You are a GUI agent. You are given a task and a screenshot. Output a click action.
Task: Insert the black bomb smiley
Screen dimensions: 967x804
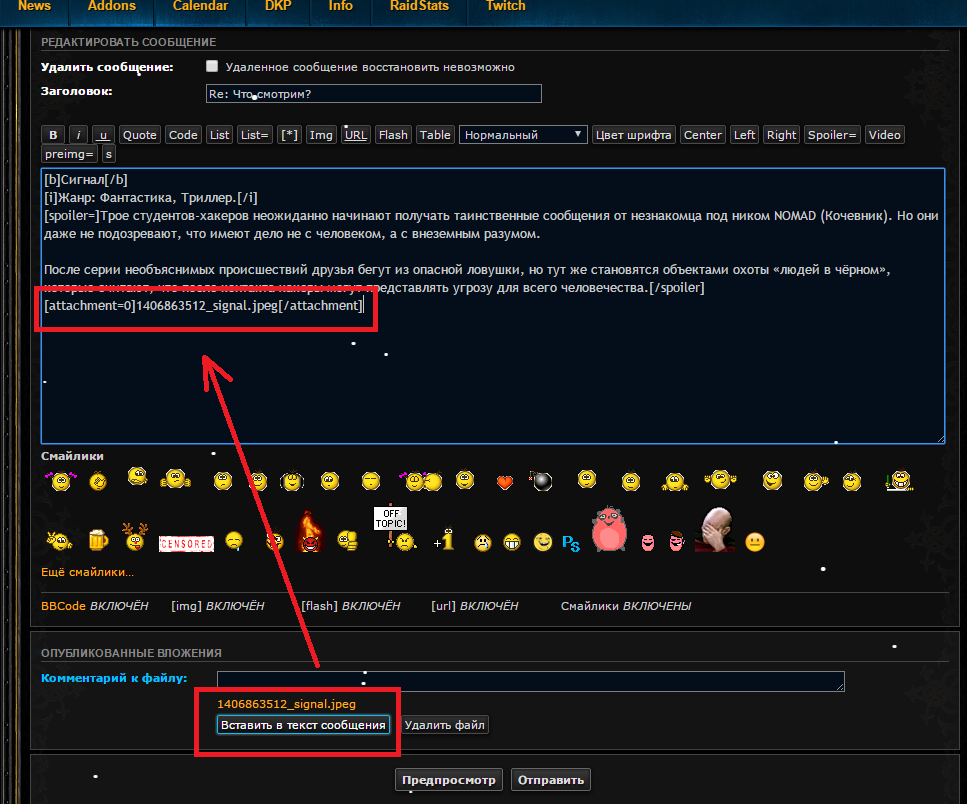[x=541, y=482]
